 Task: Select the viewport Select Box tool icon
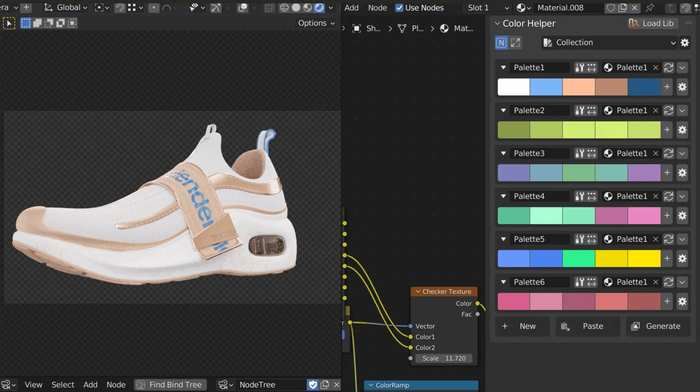tap(9, 23)
